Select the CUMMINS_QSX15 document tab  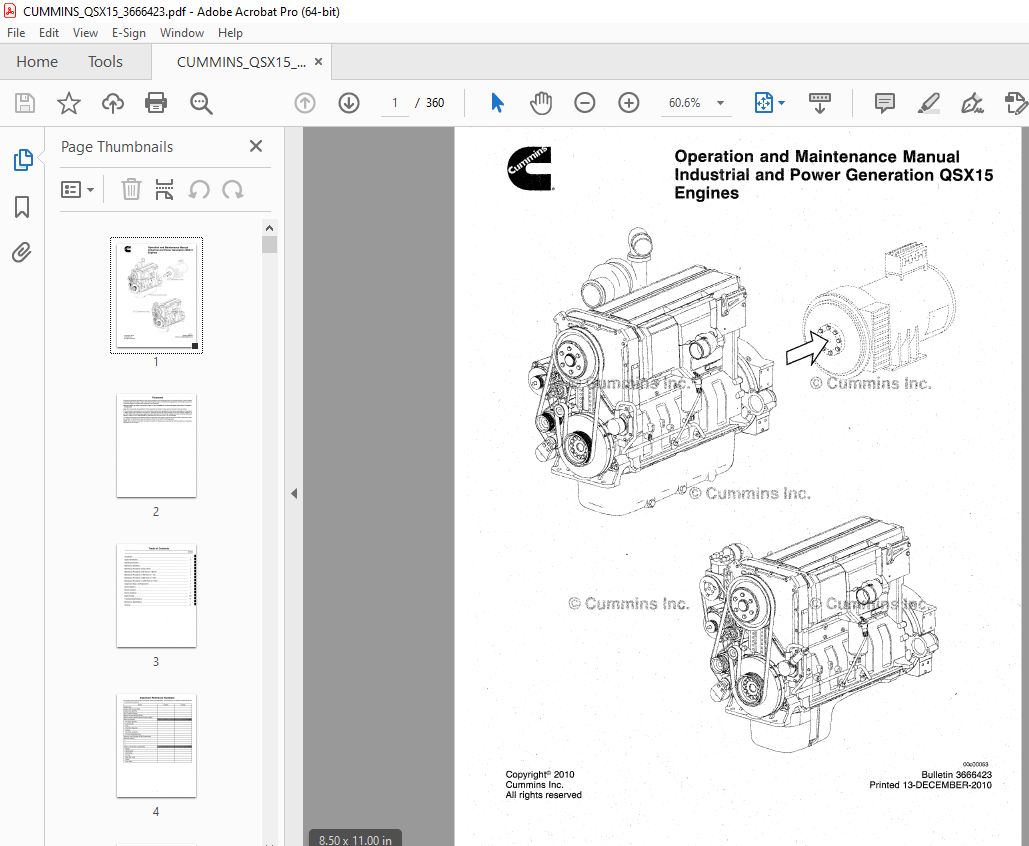[241, 62]
